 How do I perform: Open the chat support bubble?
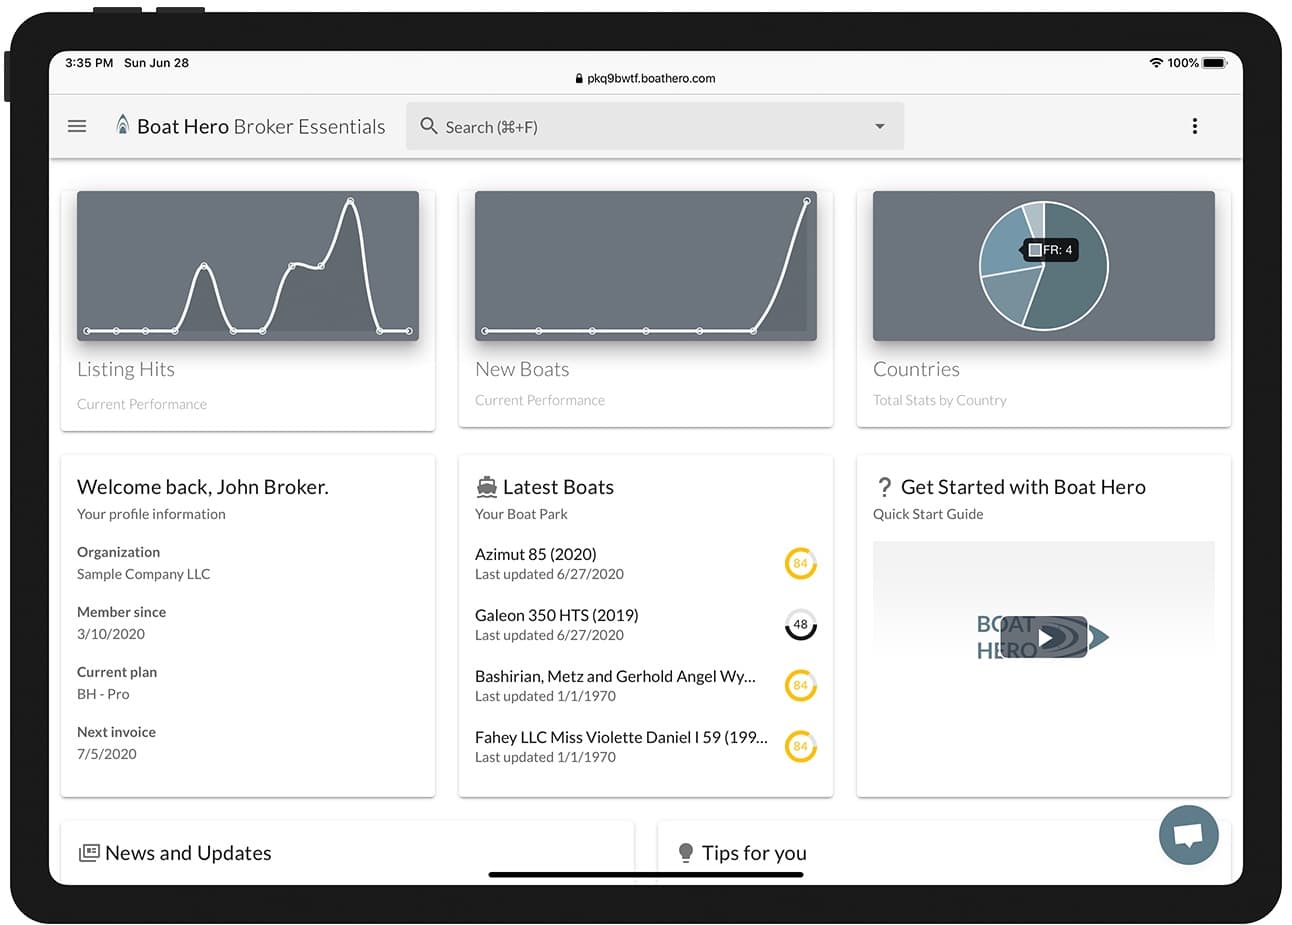coord(1188,835)
